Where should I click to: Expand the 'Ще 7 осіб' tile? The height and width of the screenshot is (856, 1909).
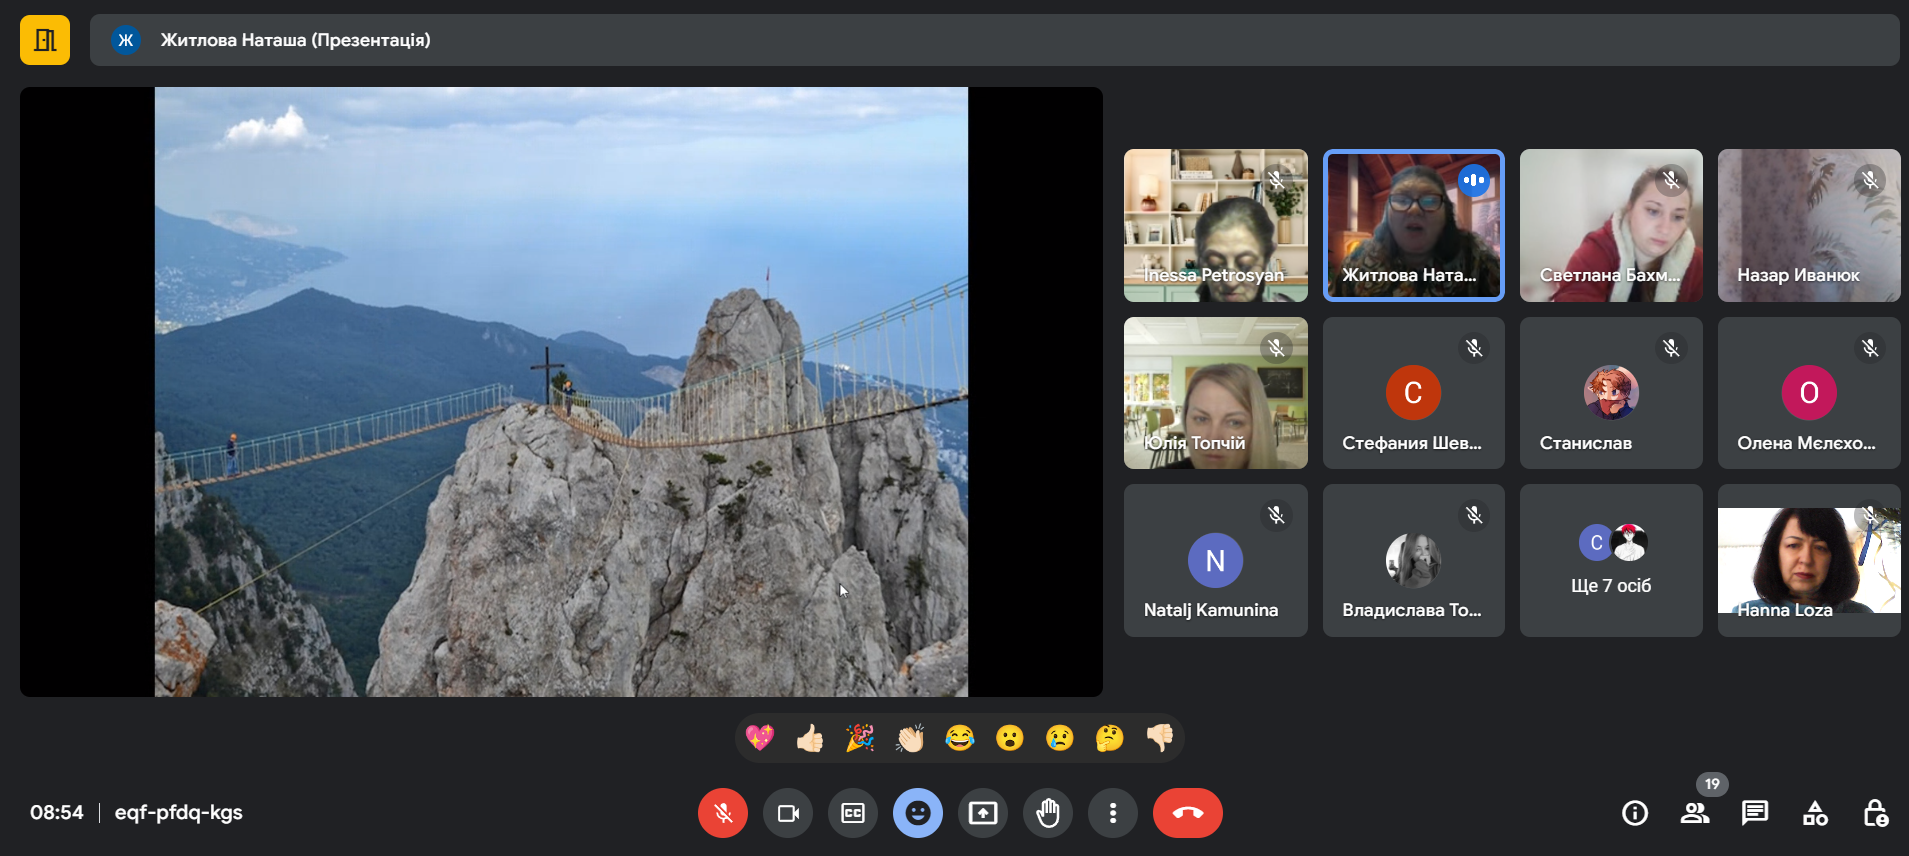pos(1611,561)
